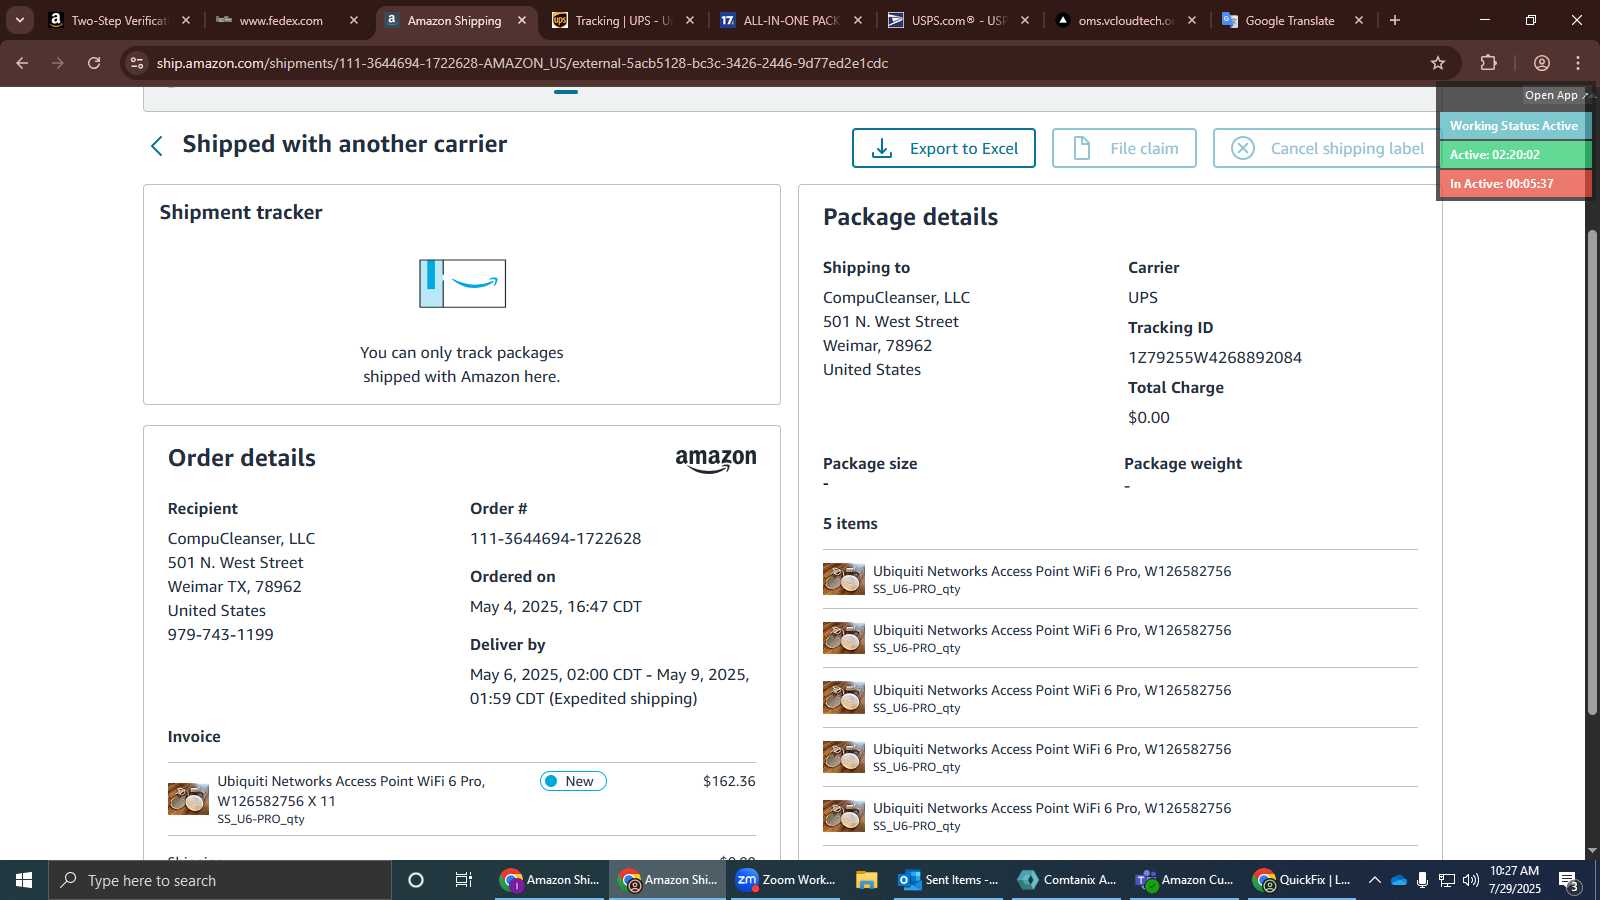Click the Total Charge $0.00 value
Image resolution: width=1600 pixels, height=900 pixels.
point(1149,418)
